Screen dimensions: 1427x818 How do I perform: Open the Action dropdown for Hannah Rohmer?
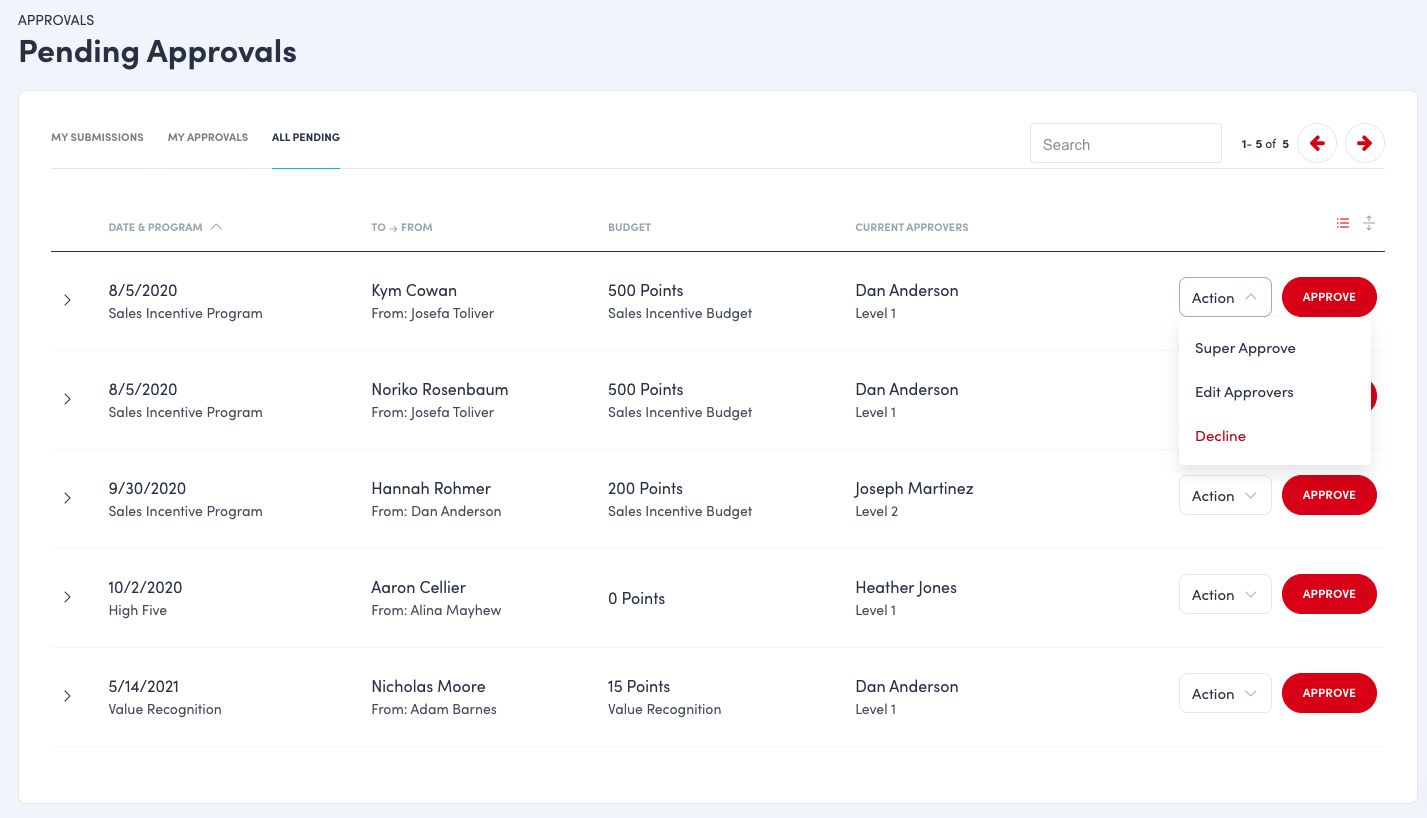(1224, 495)
